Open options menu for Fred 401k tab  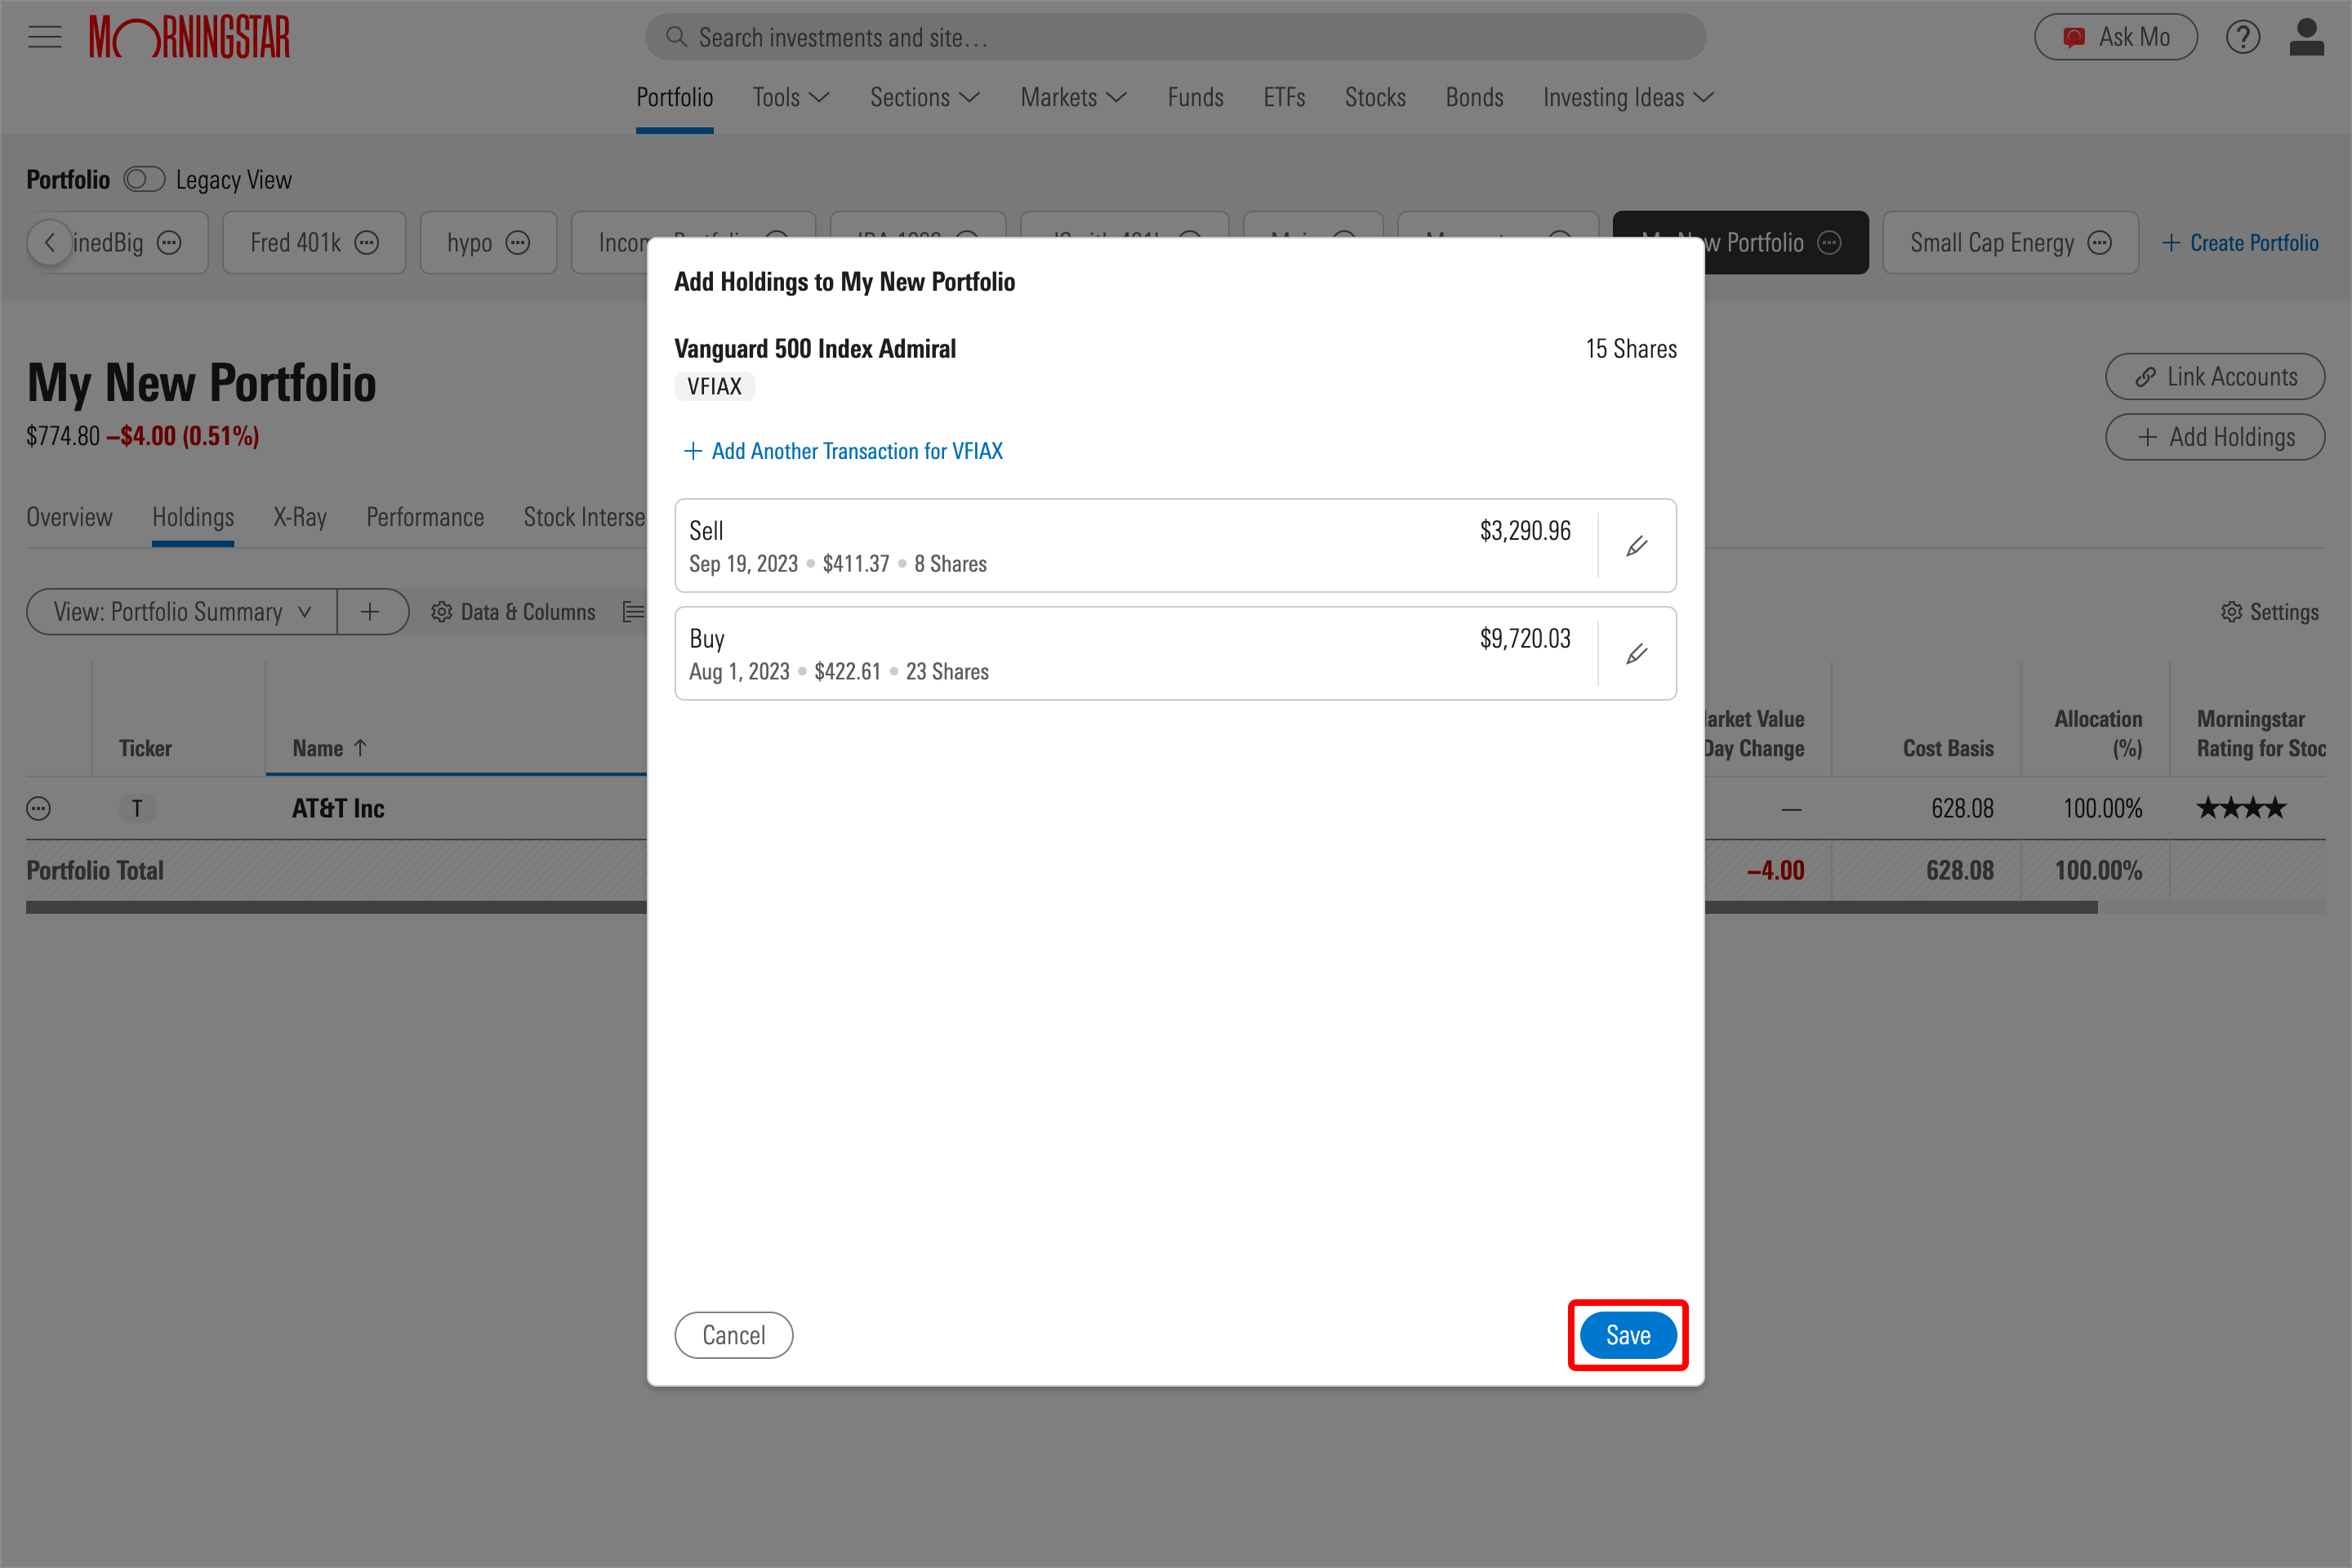coord(367,243)
